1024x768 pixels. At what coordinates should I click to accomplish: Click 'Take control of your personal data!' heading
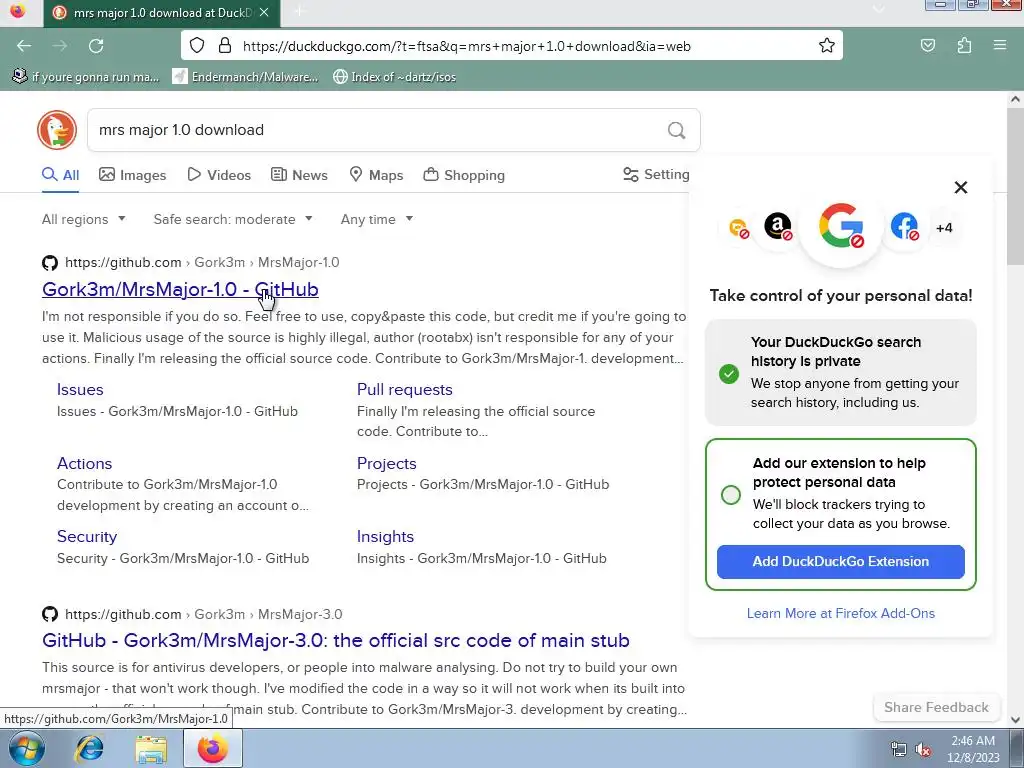click(x=840, y=296)
